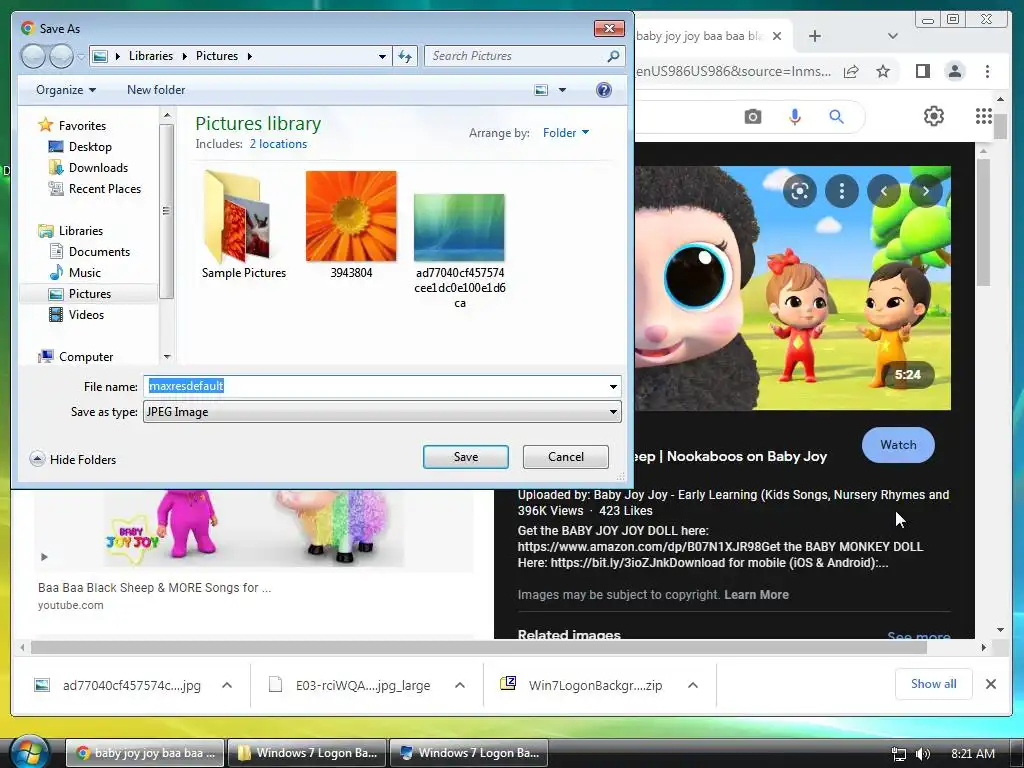Select Computer in the navigation pane
This screenshot has height=768, width=1024.
(x=86, y=357)
